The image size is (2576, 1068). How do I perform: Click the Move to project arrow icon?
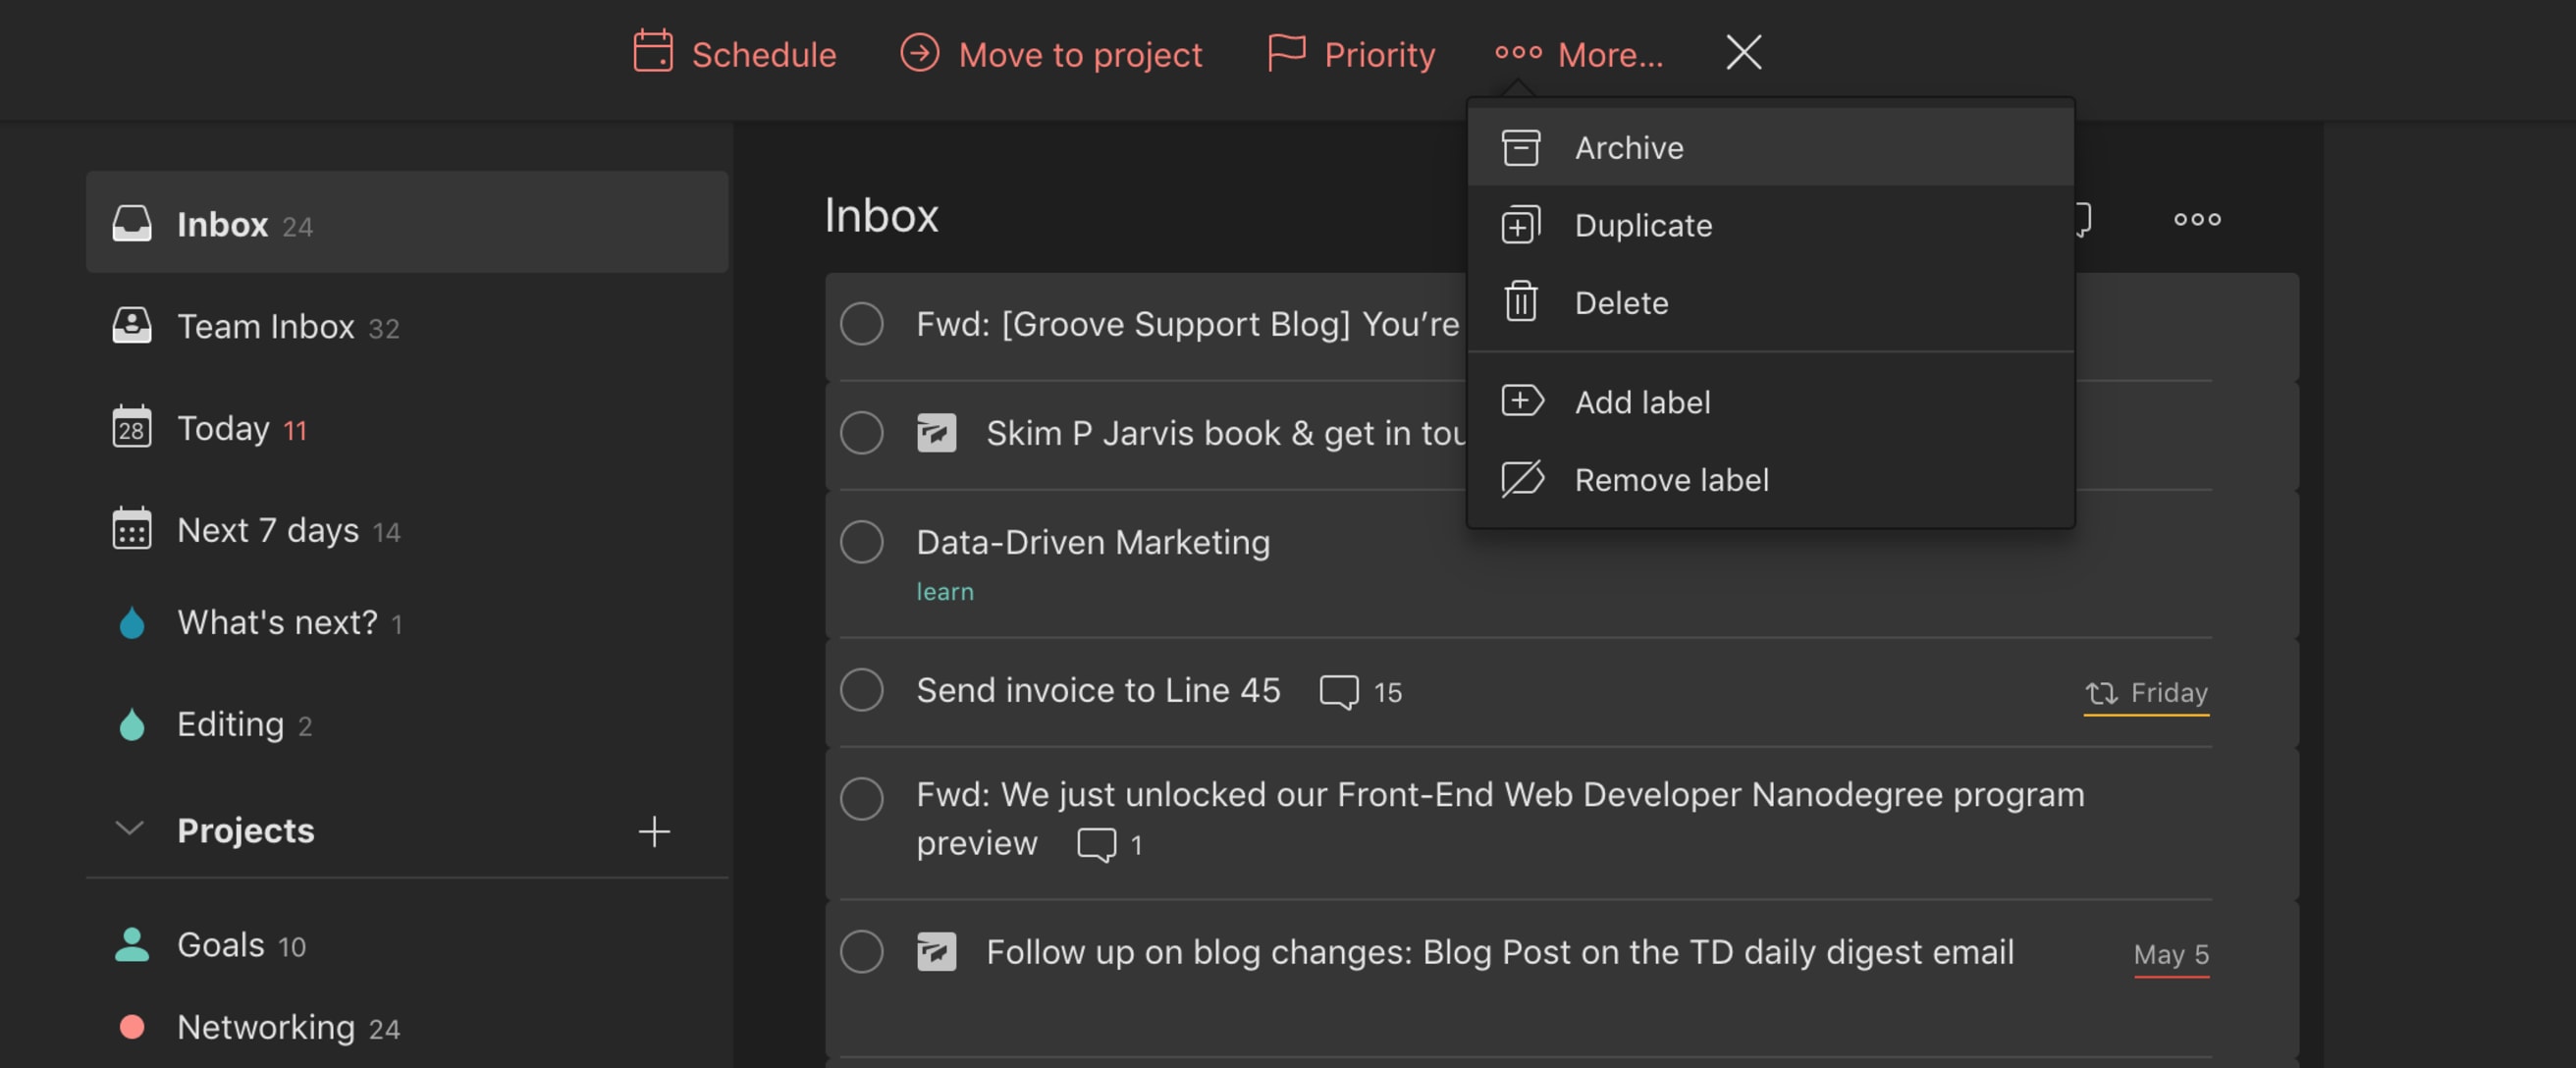(x=919, y=52)
